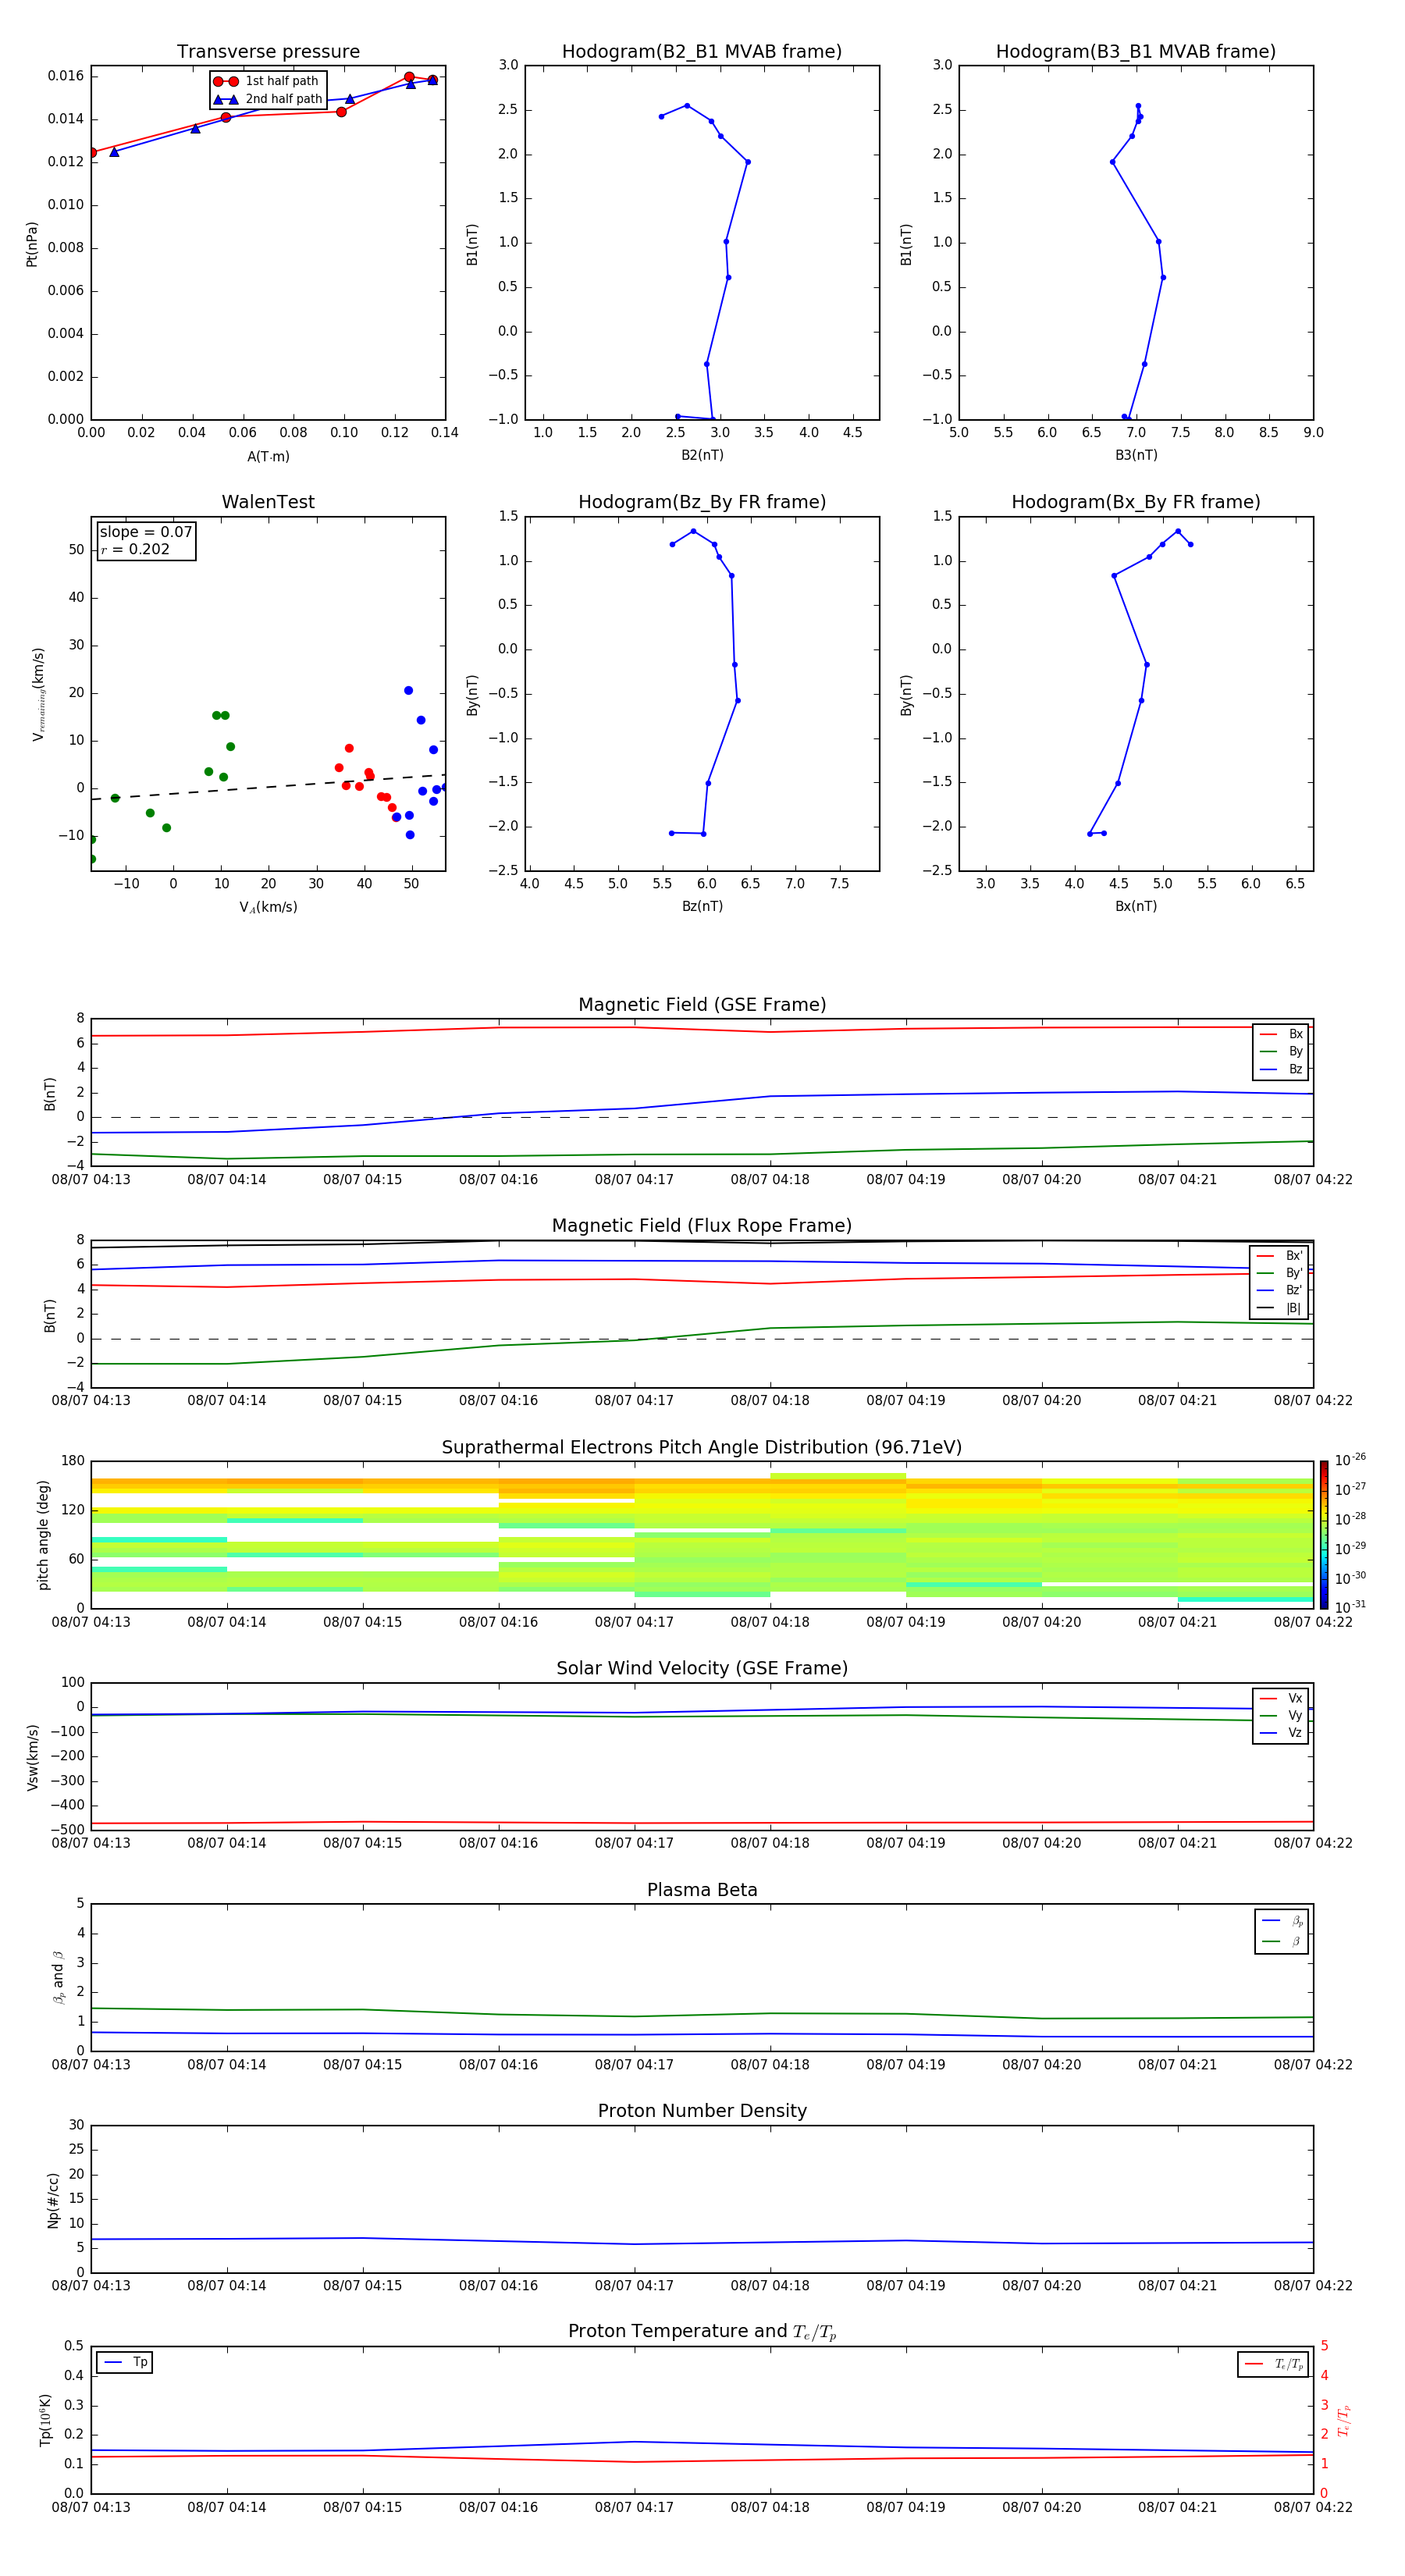
Task: Click the pitch angle distribution colorbar
Action: (x=1323, y=1535)
